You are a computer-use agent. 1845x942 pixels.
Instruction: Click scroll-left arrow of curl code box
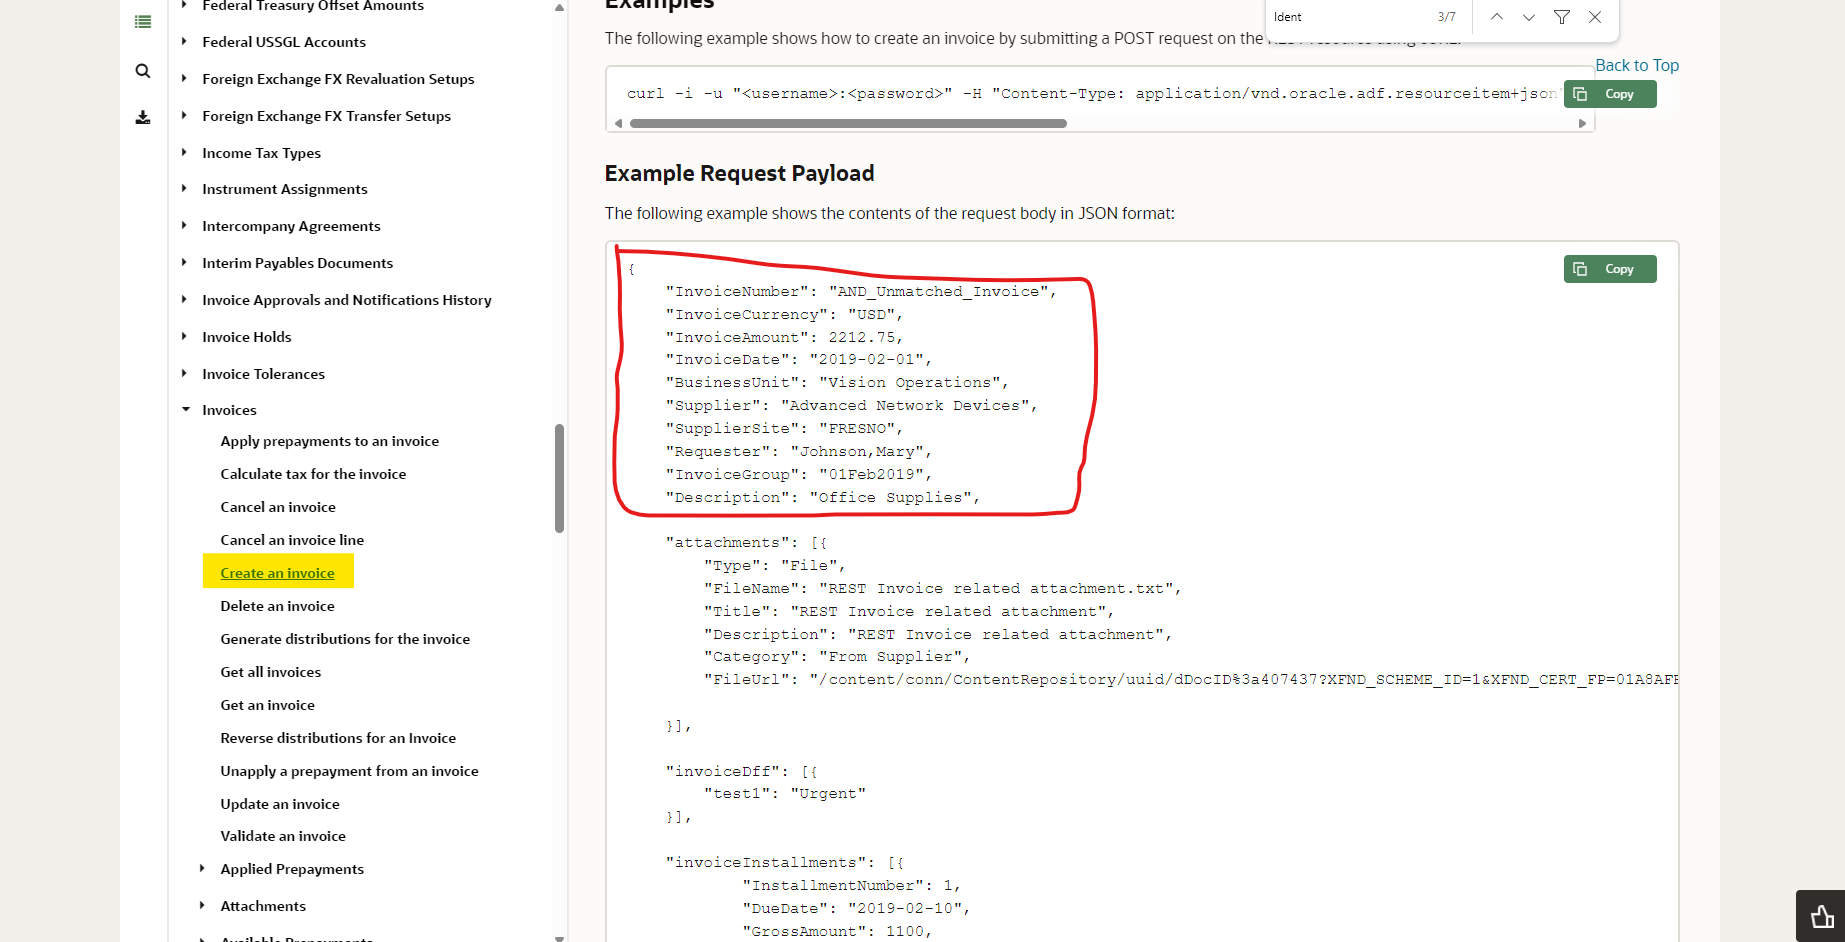pyautogui.click(x=619, y=124)
